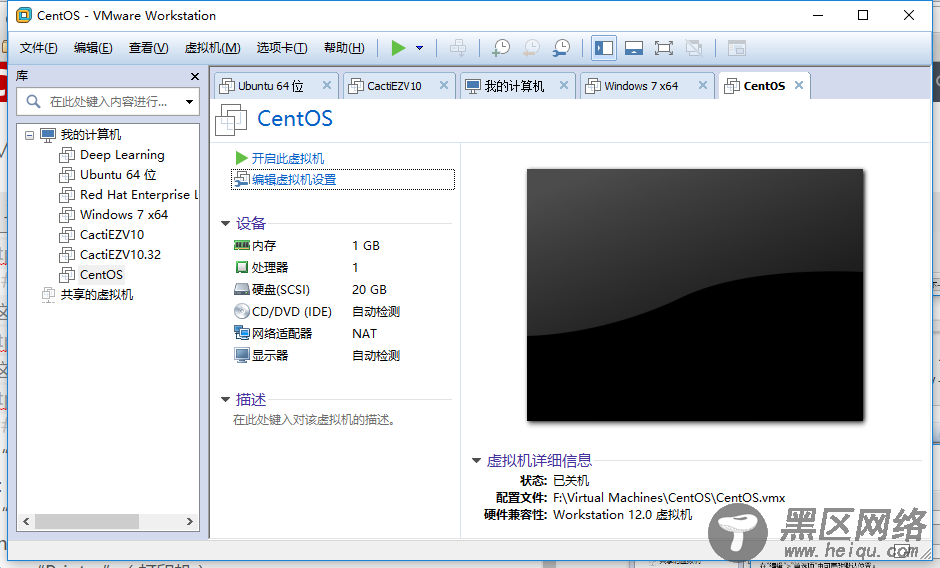Screen dimensions: 940x568
Task: Toggle the library sidebar view icon
Action: pos(604,48)
